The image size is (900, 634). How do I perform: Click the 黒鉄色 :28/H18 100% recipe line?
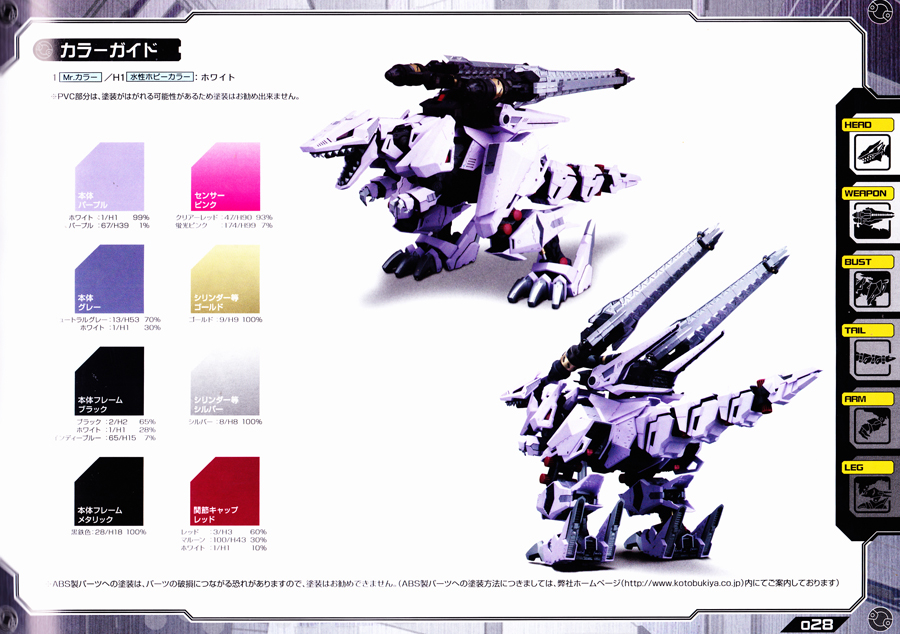(x=108, y=532)
